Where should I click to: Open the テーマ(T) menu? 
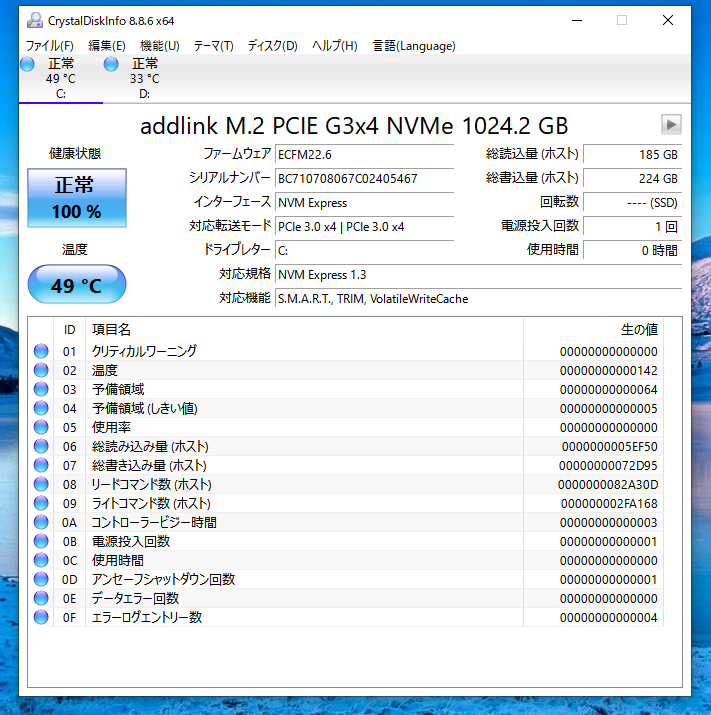213,45
